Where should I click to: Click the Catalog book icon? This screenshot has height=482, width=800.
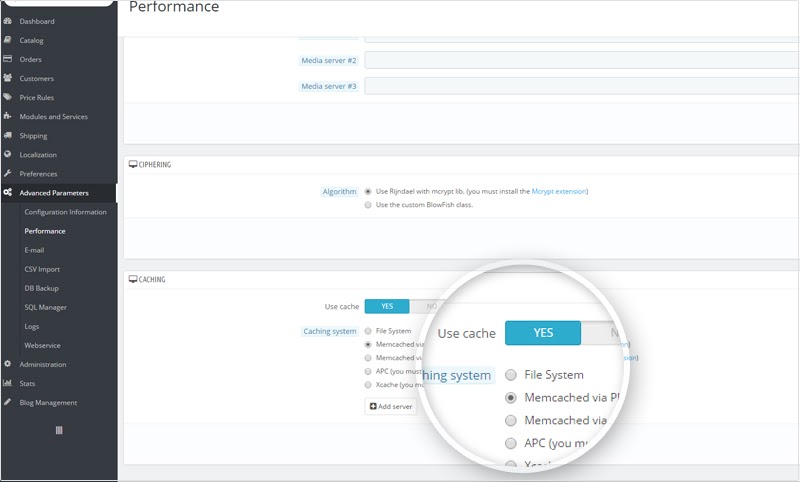click(8, 40)
